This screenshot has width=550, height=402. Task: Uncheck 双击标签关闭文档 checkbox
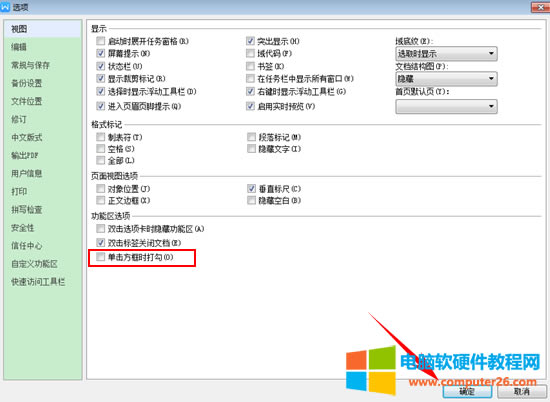tap(101, 242)
